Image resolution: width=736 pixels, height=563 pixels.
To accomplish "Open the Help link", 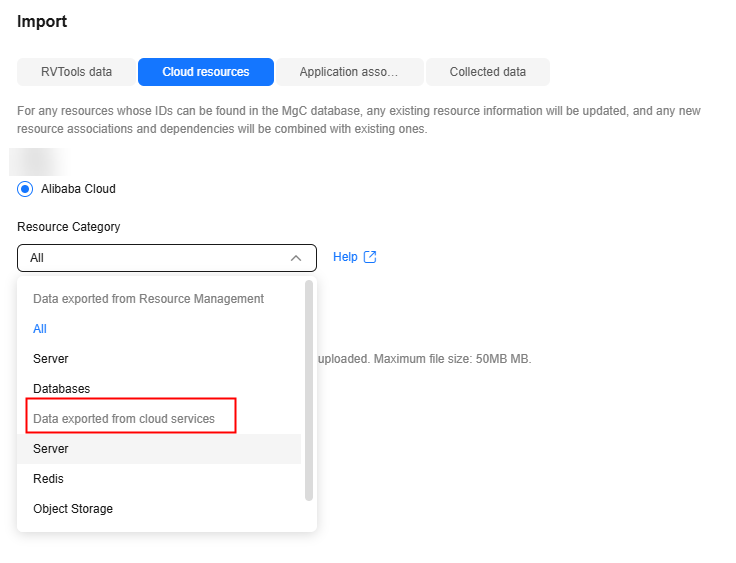I will (345, 257).
